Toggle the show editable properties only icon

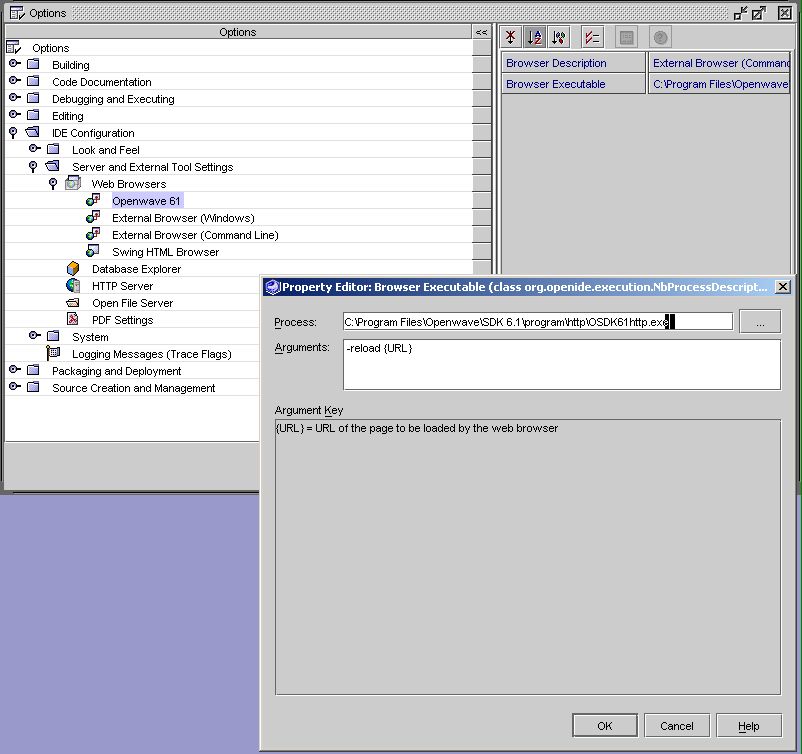pyautogui.click(x=592, y=37)
